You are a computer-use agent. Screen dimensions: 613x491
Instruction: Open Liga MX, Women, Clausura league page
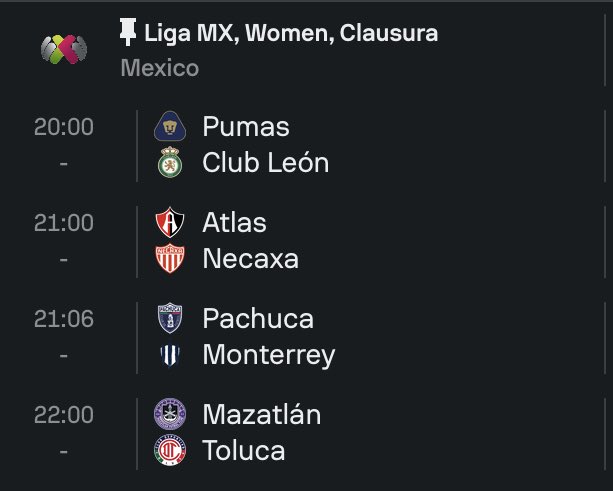(x=291, y=34)
